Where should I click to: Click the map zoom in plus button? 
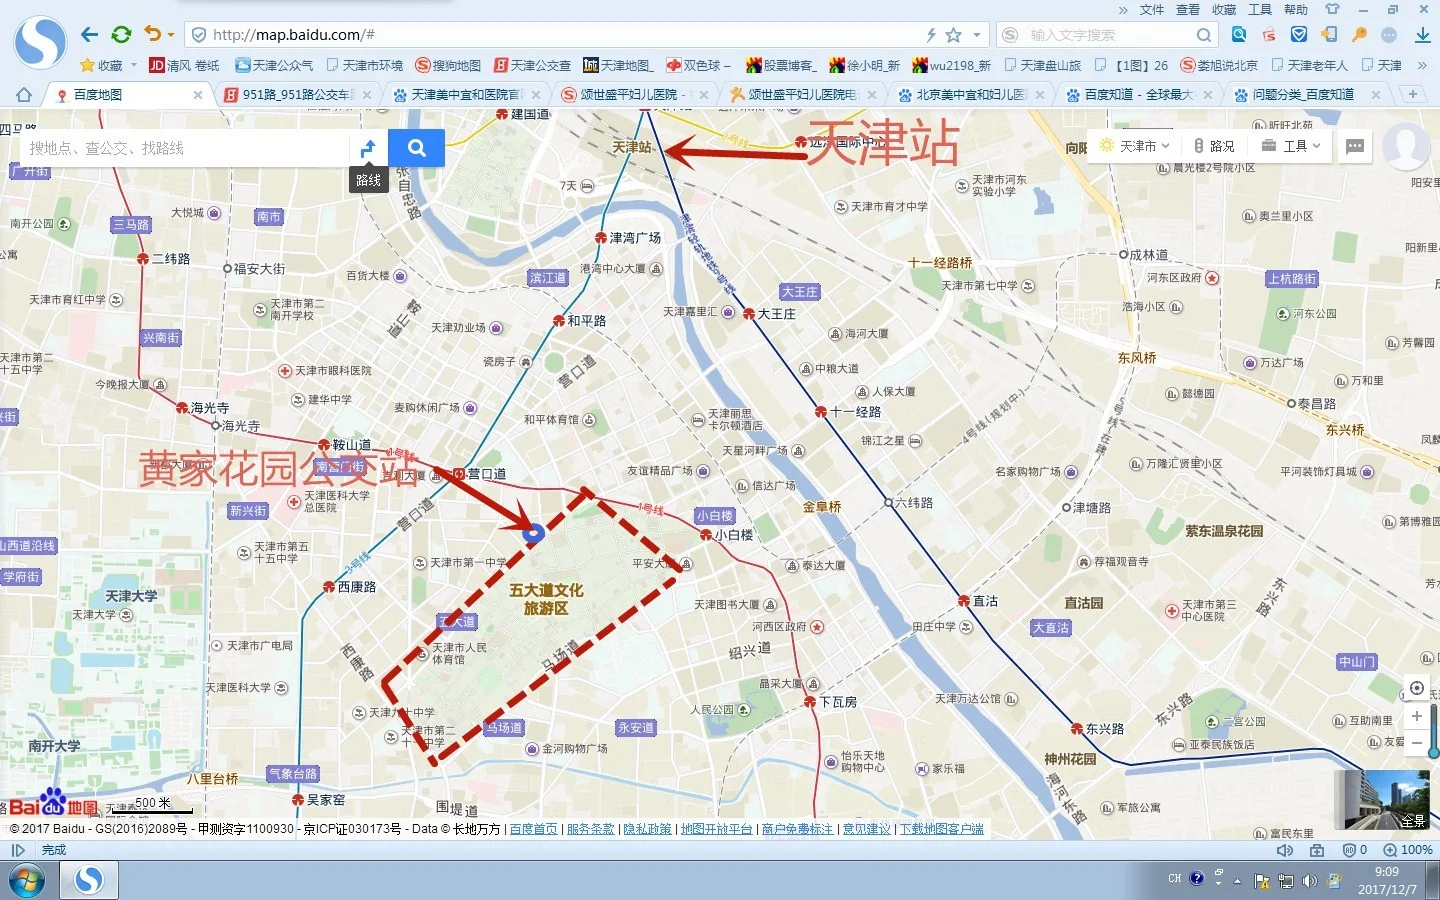[x=1416, y=716]
